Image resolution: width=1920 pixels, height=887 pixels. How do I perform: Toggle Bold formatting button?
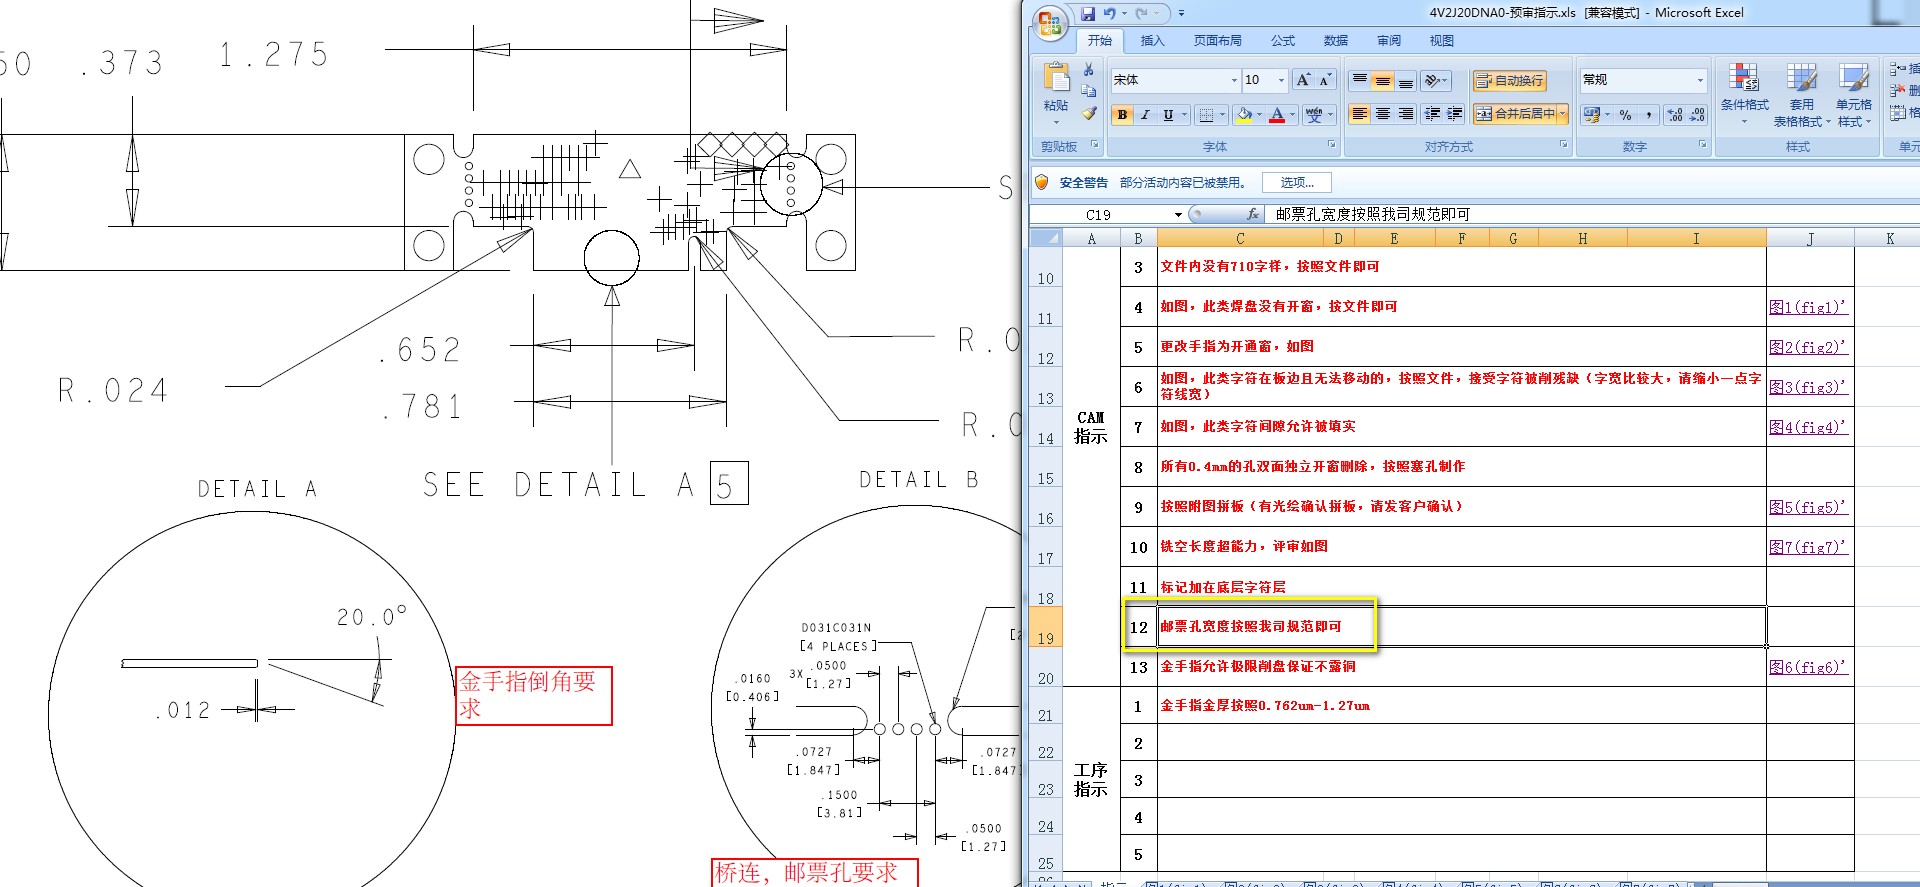coord(1122,115)
